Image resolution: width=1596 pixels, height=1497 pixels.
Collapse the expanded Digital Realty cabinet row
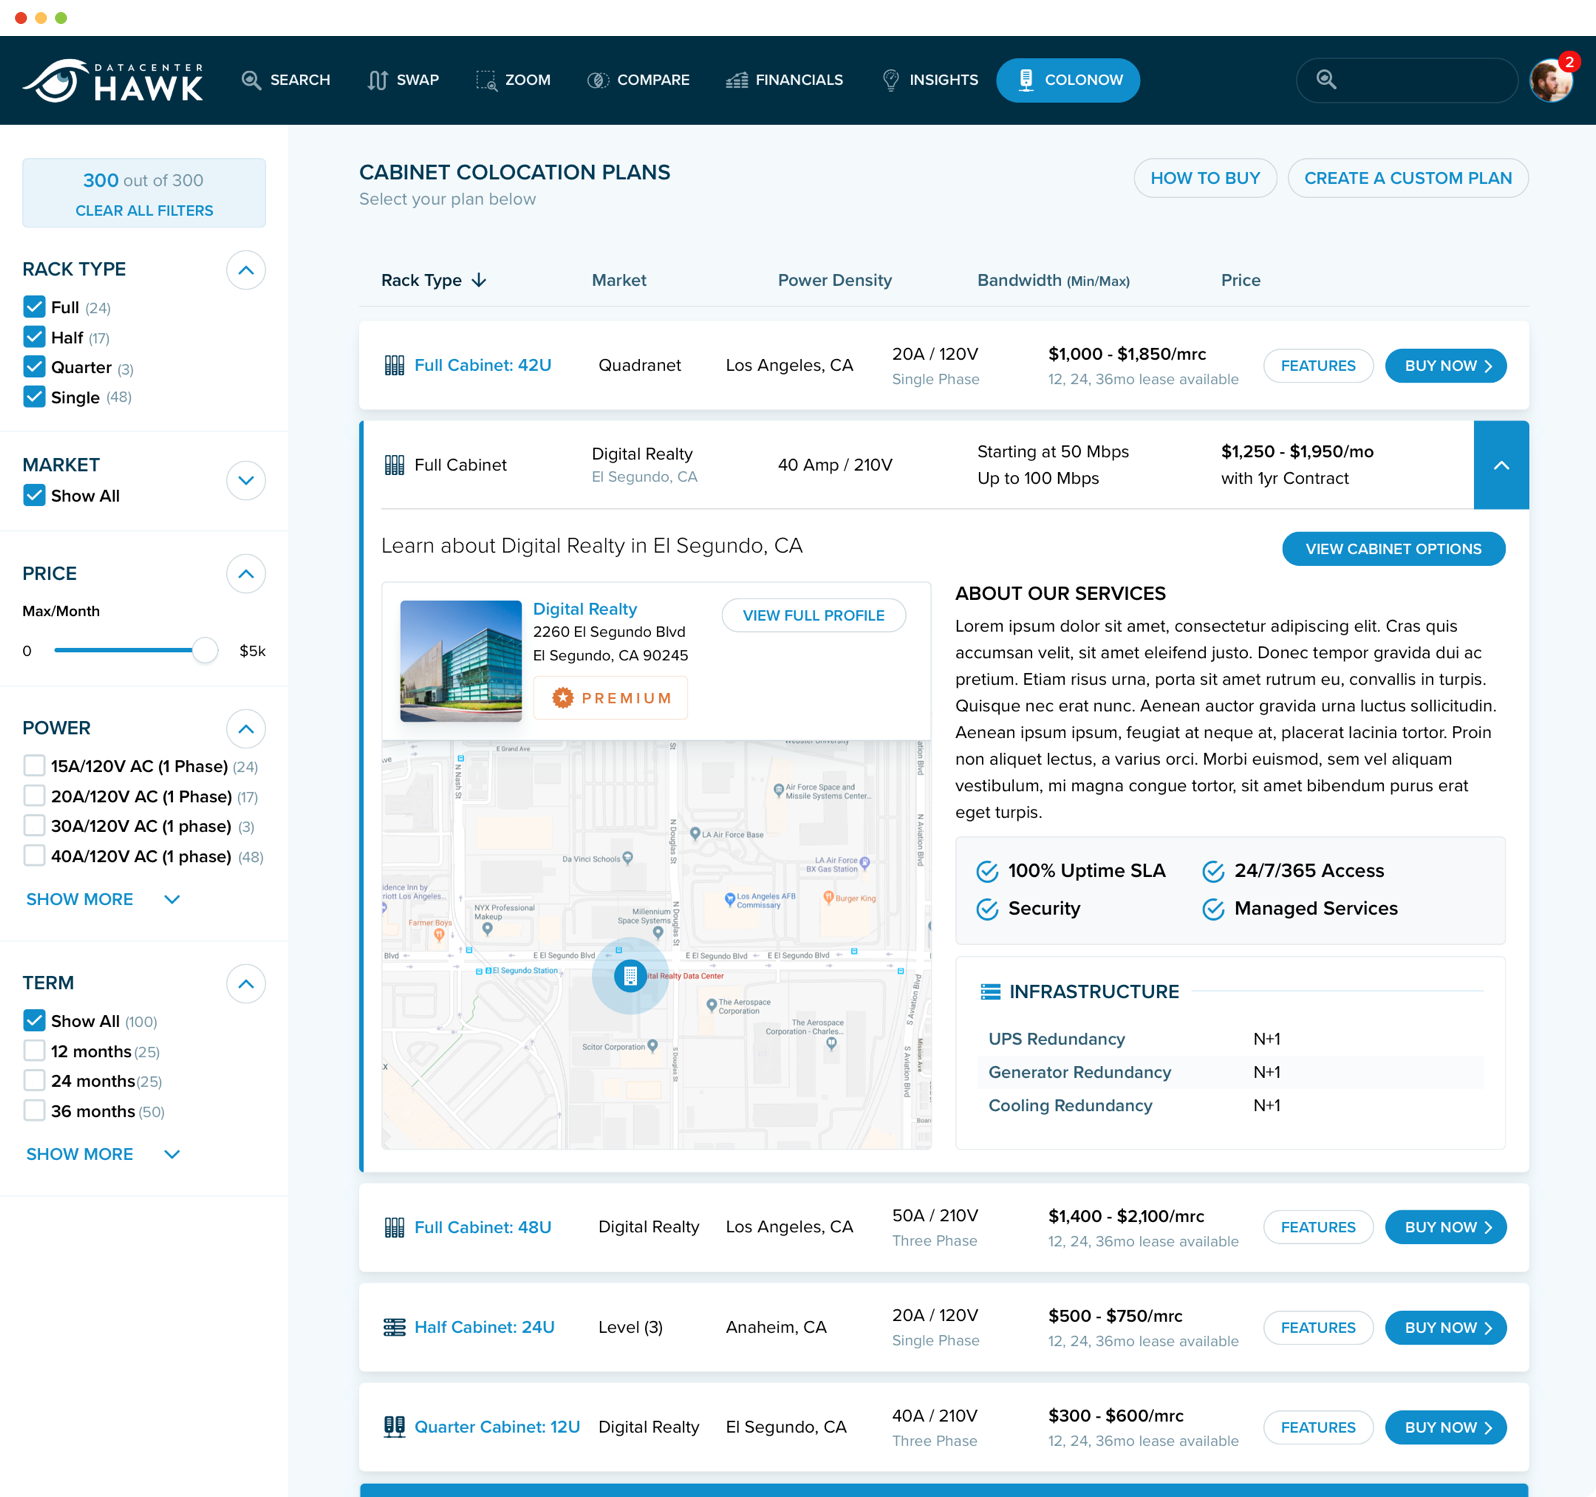(x=1501, y=465)
